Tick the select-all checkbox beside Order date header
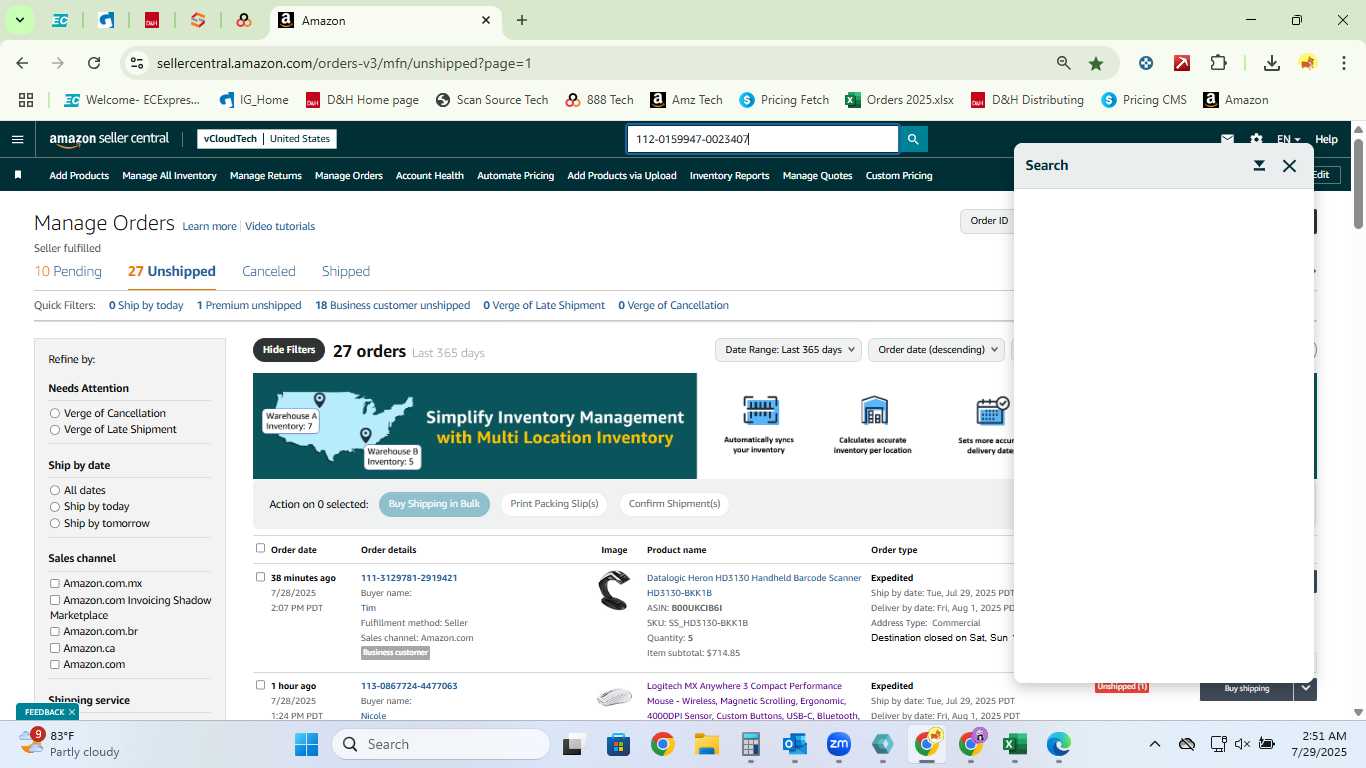1366x768 pixels. click(261, 548)
